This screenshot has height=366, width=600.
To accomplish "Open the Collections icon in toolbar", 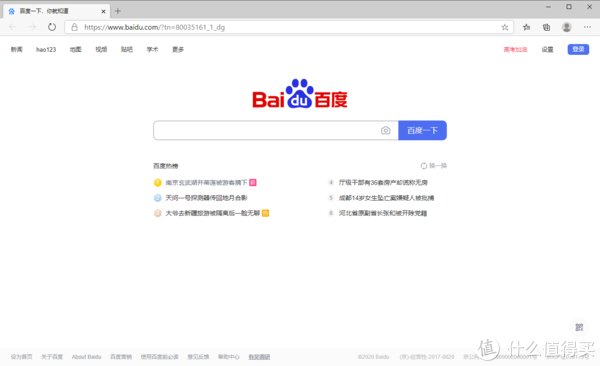I will [x=546, y=27].
